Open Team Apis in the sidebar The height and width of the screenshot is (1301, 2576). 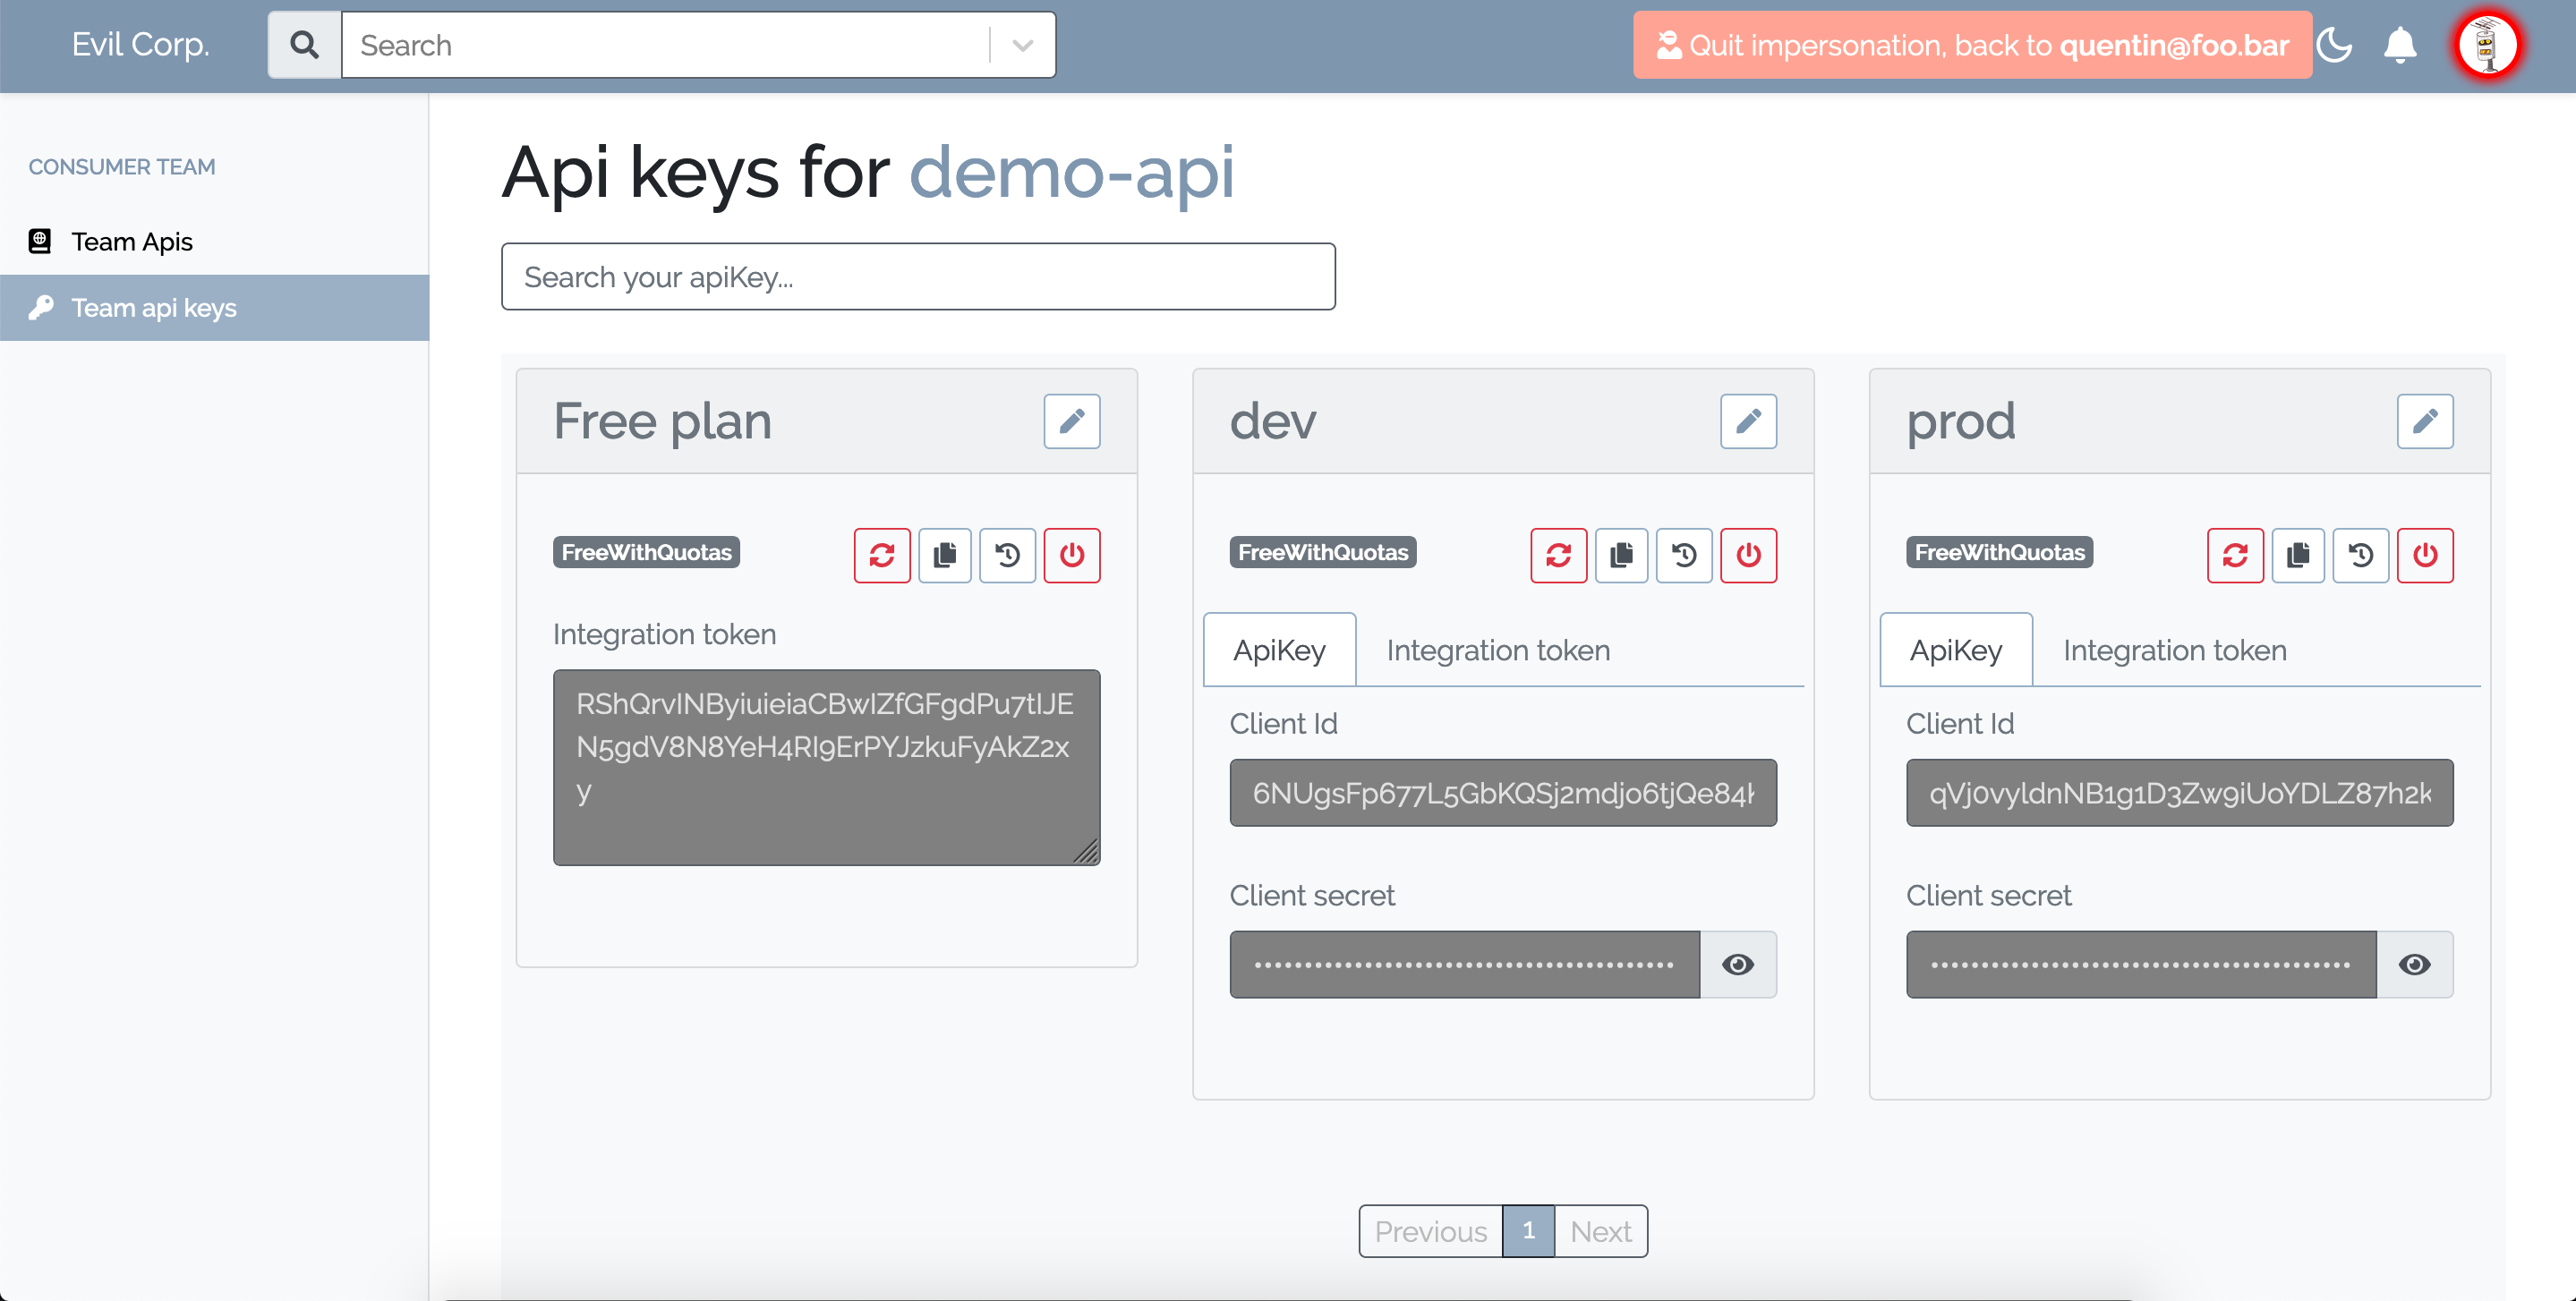[x=132, y=242]
